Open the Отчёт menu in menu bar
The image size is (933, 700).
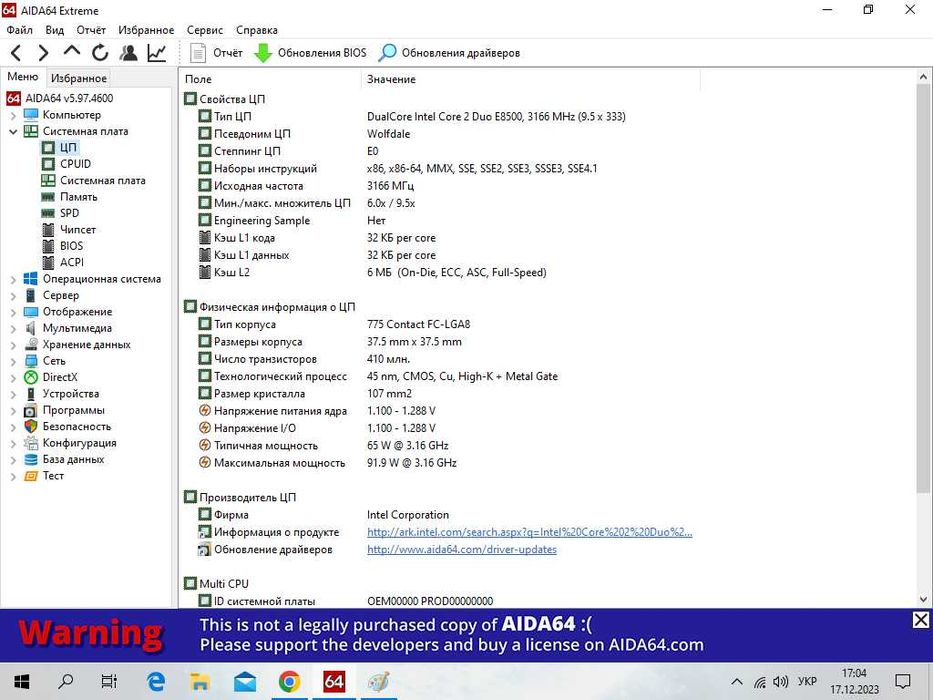90,30
